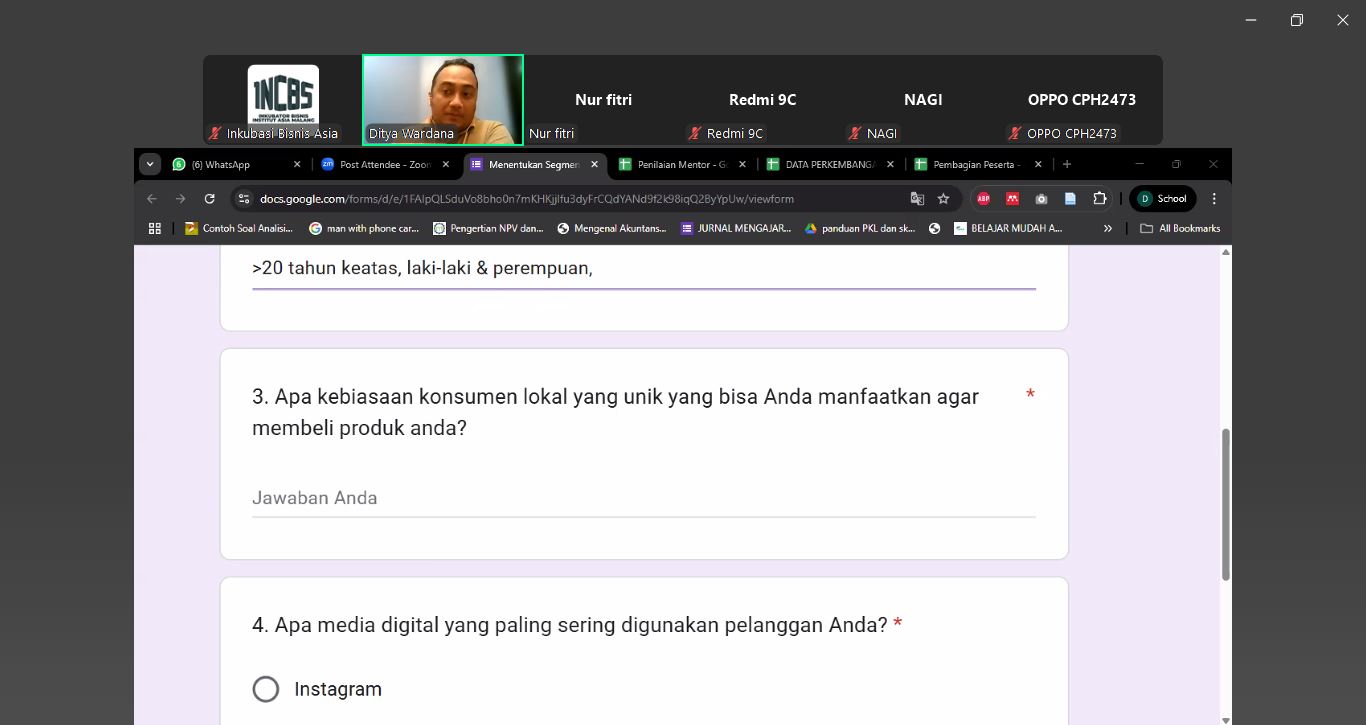Select the Instagram radio option
The height and width of the screenshot is (725, 1366).
266,689
